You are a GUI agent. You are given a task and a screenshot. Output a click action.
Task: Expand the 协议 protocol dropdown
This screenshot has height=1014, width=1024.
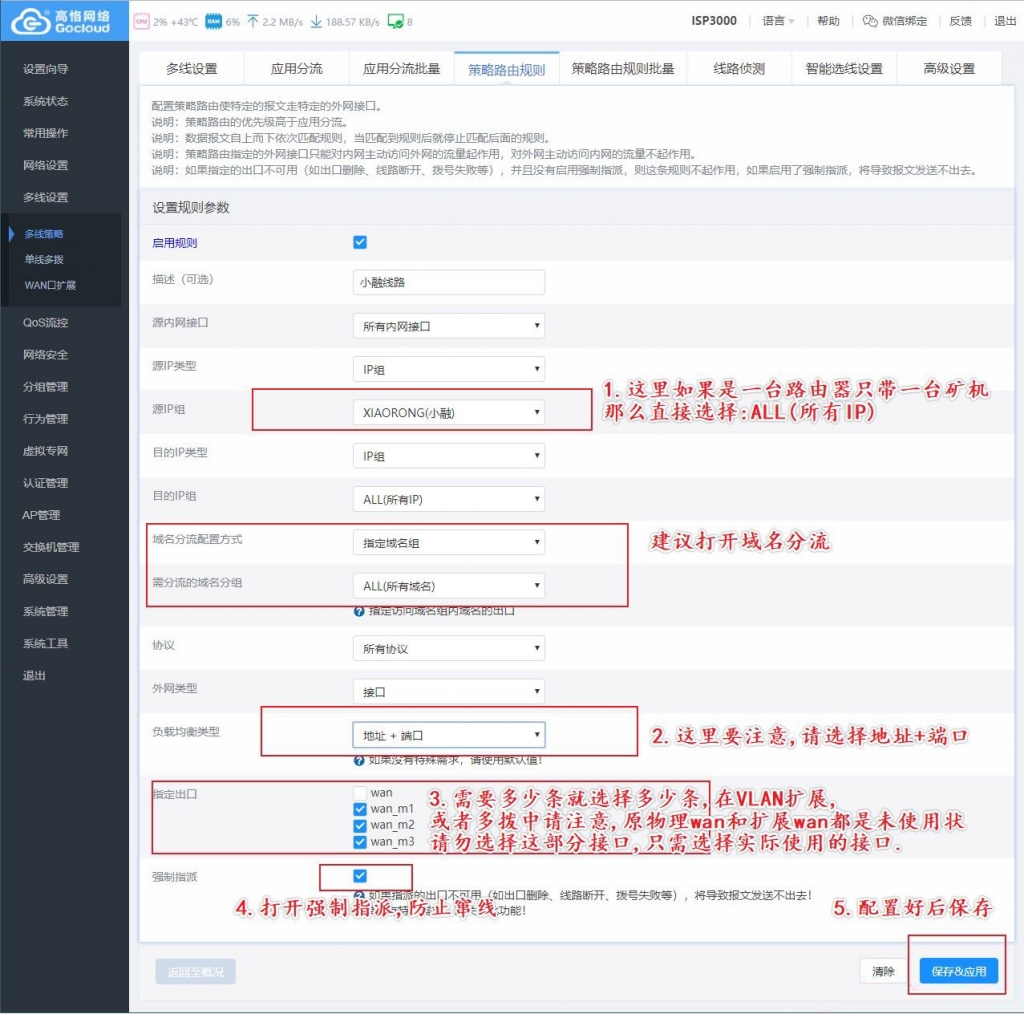coord(448,648)
